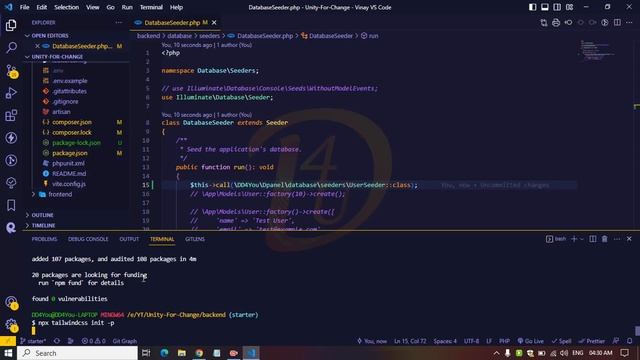The height and width of the screenshot is (360, 640).
Task: Open the Bookmarks view in activity bar
Action: pyautogui.click(x=11, y=205)
